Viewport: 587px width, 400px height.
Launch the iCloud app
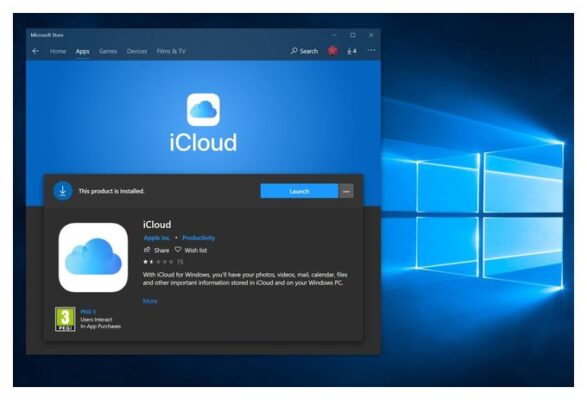point(299,191)
